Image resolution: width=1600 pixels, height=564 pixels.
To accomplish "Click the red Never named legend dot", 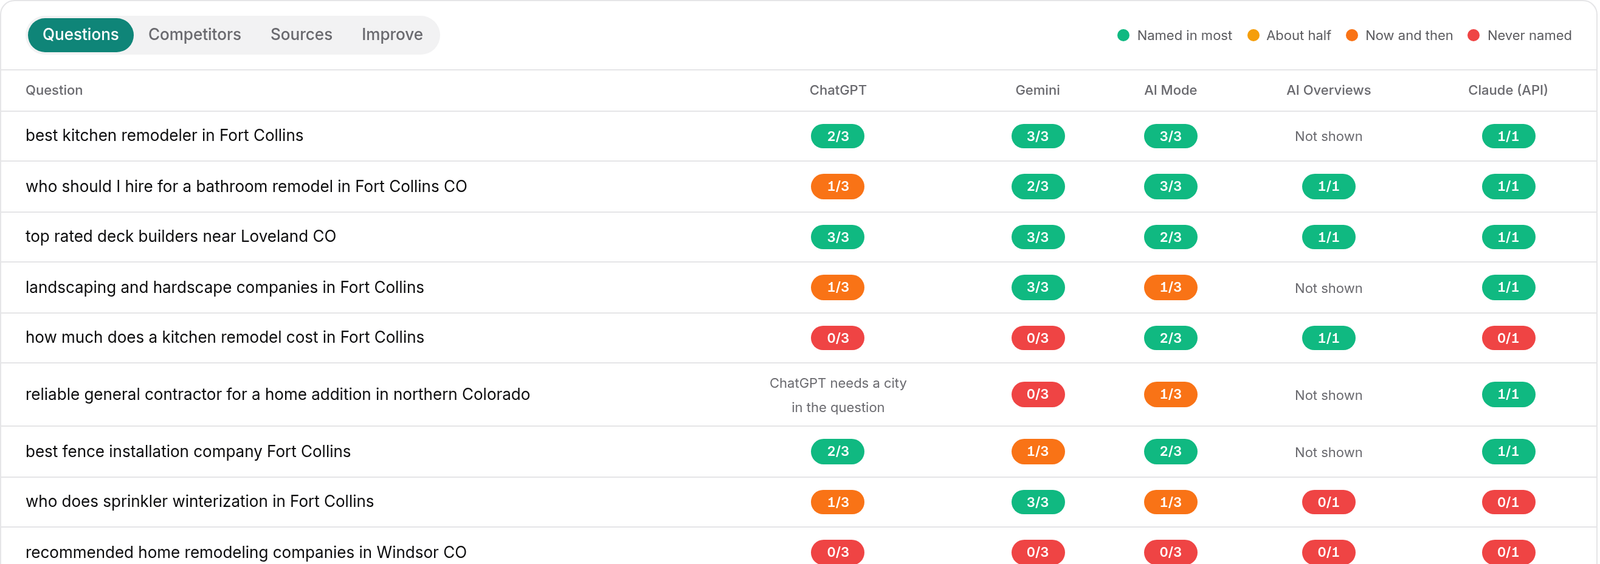I will tap(1473, 35).
